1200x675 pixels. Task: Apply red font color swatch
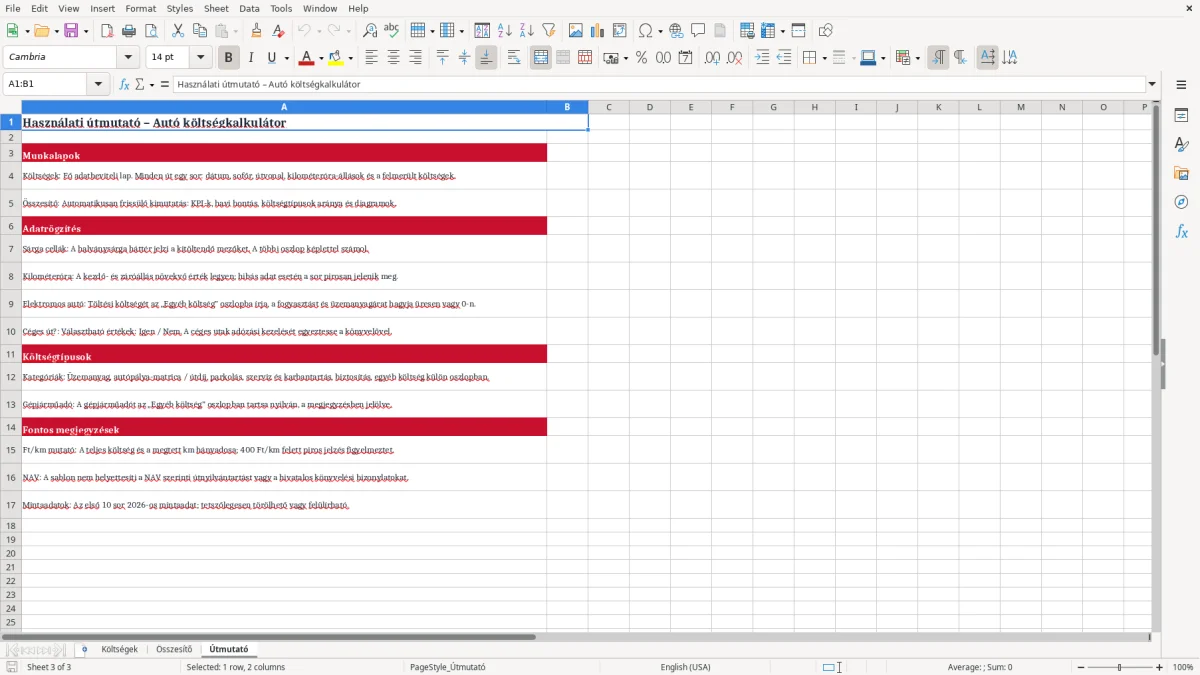pyautogui.click(x=306, y=58)
